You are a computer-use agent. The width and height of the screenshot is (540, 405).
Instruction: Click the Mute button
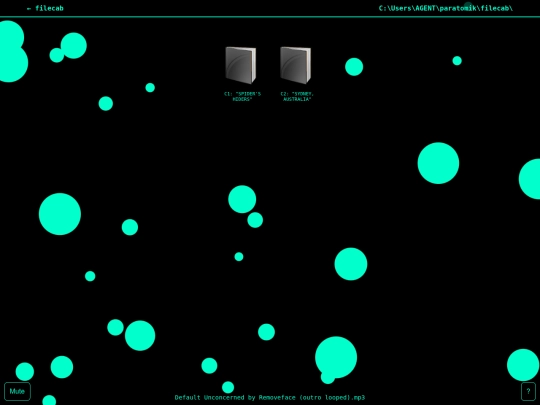(17, 391)
